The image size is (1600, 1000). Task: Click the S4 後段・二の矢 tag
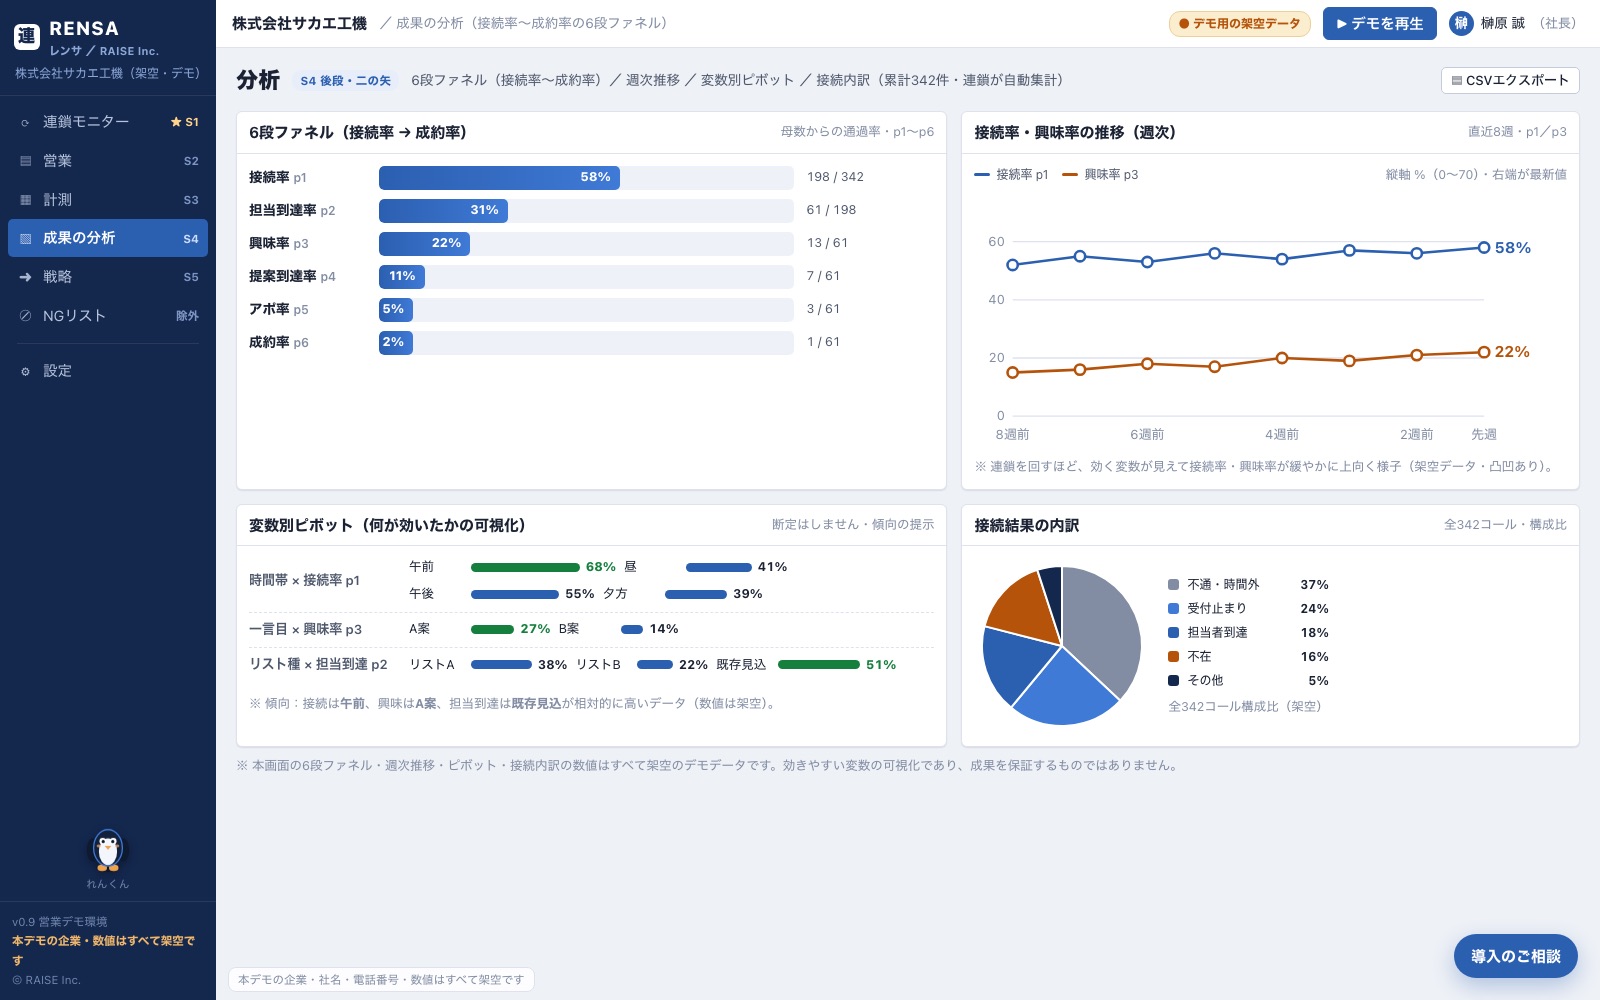(345, 81)
